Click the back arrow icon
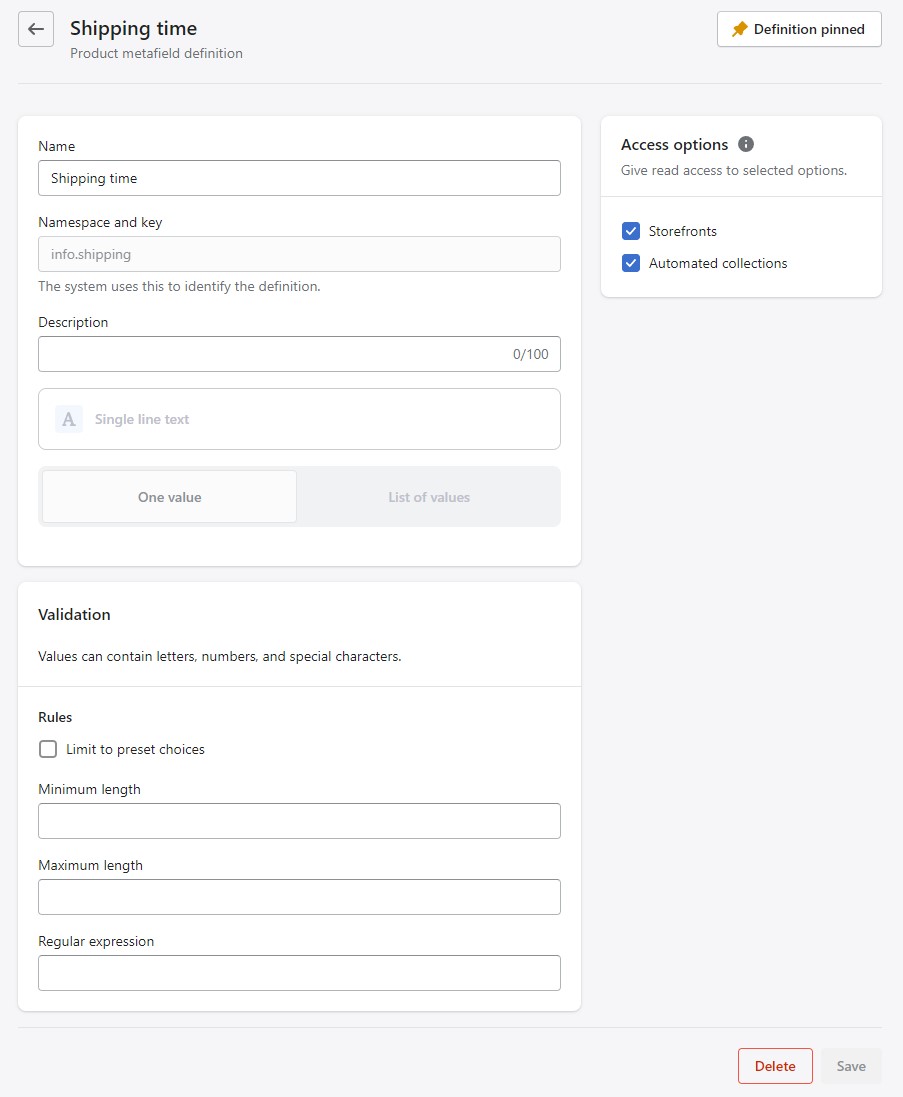The height and width of the screenshot is (1097, 903). [x=36, y=29]
